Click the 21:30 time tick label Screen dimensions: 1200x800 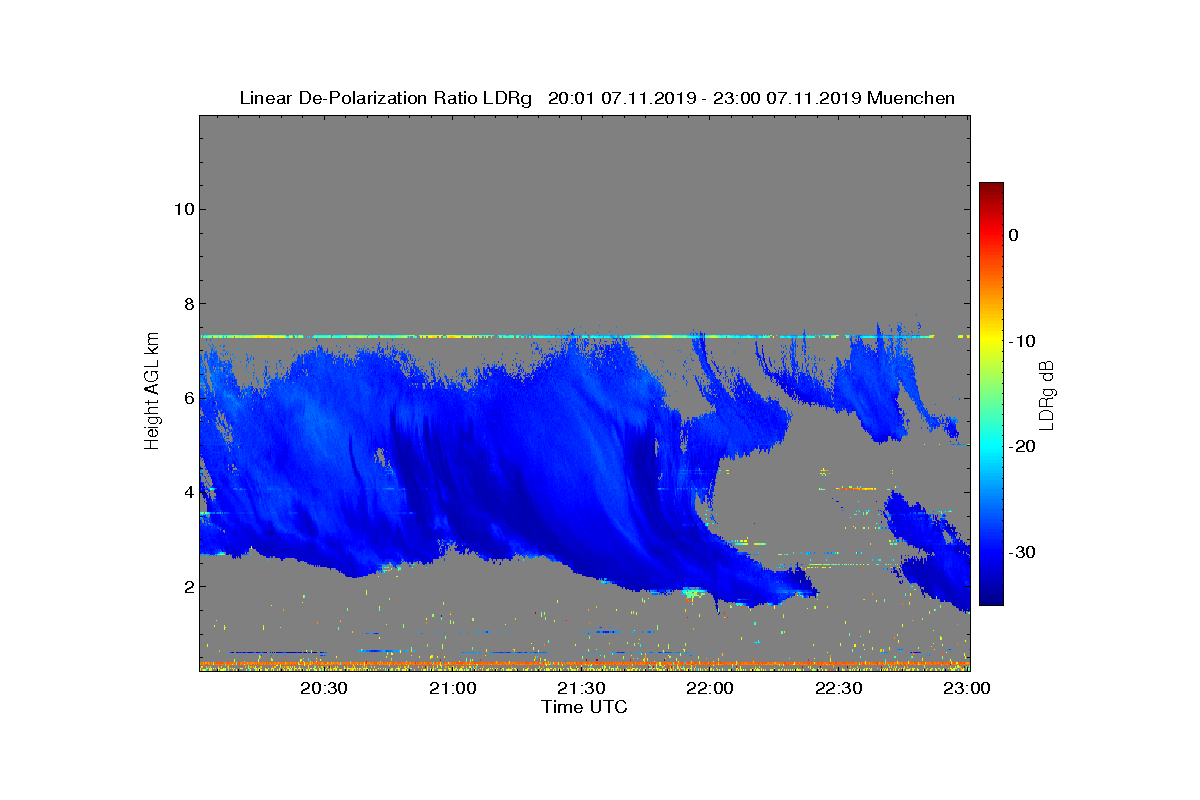click(x=582, y=688)
